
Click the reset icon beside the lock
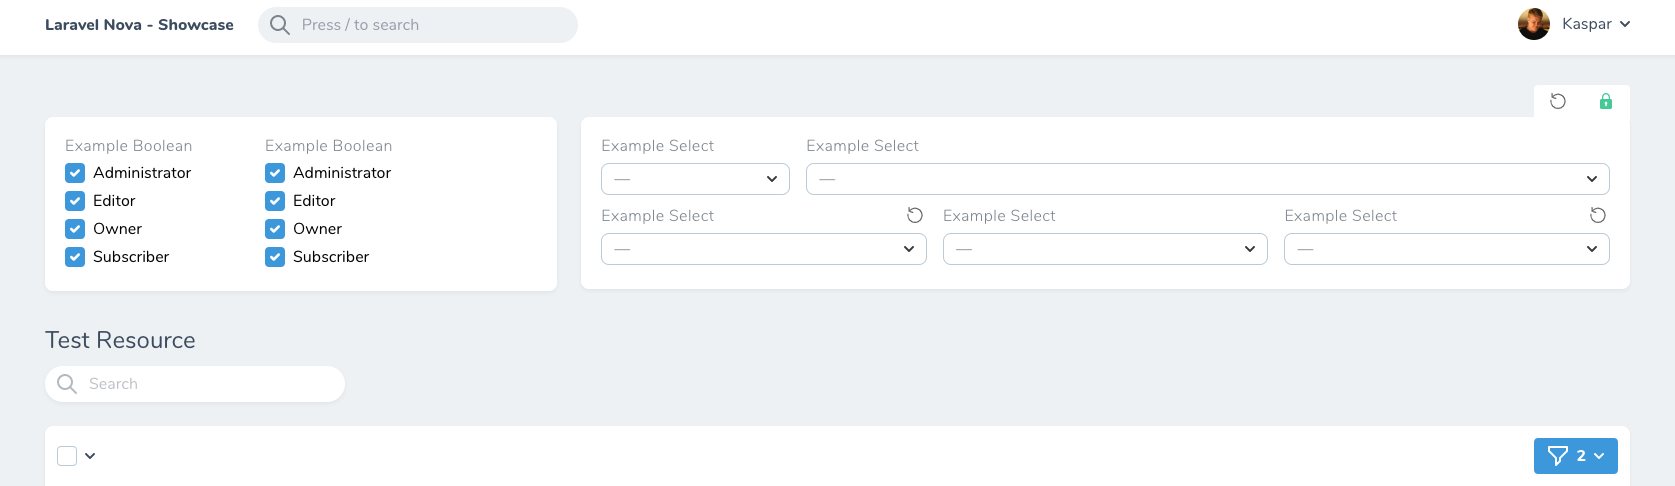click(1558, 101)
